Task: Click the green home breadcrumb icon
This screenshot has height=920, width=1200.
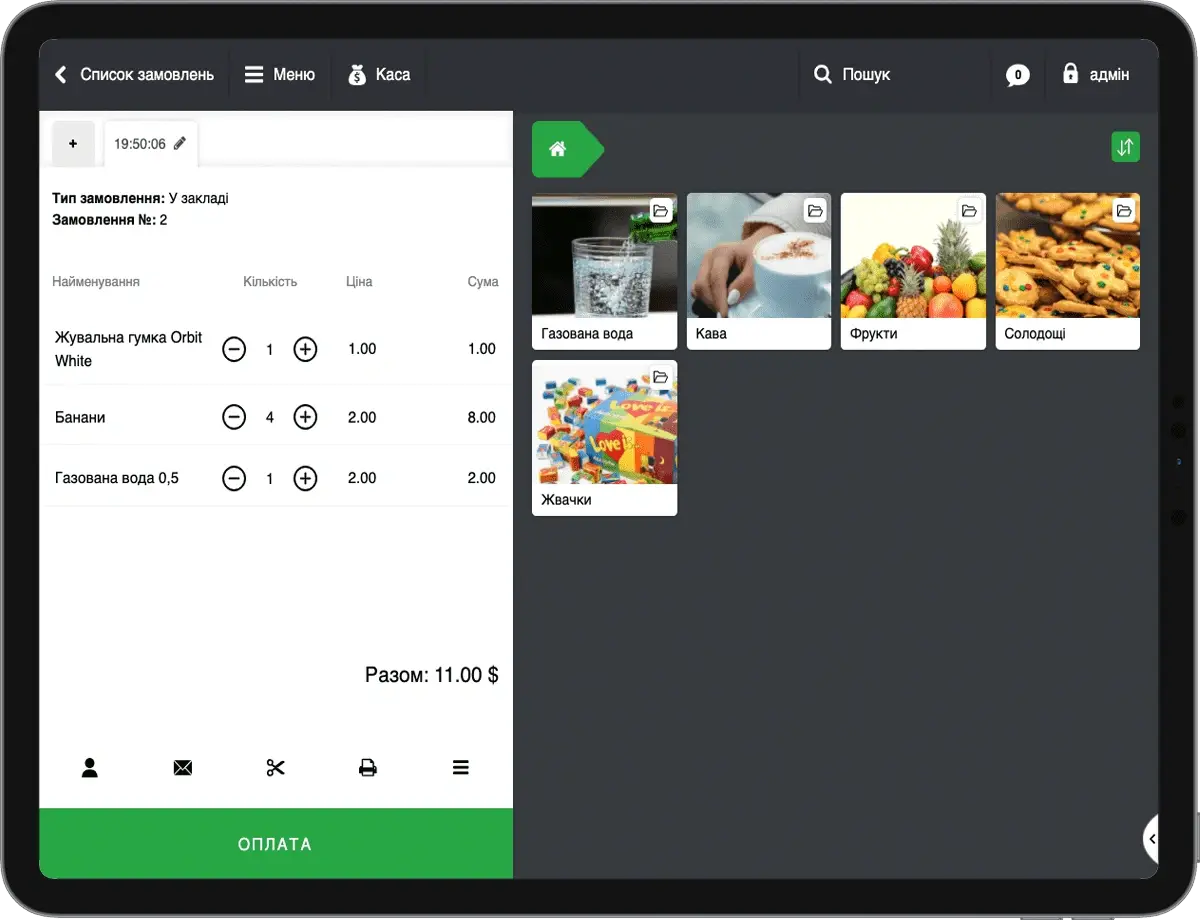Action: pyautogui.click(x=558, y=149)
